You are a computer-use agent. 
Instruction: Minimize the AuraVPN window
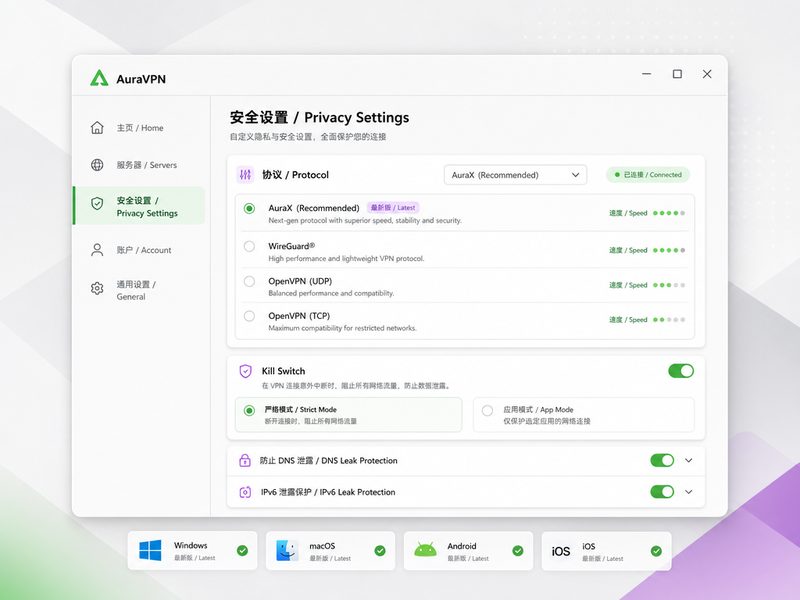point(646,74)
